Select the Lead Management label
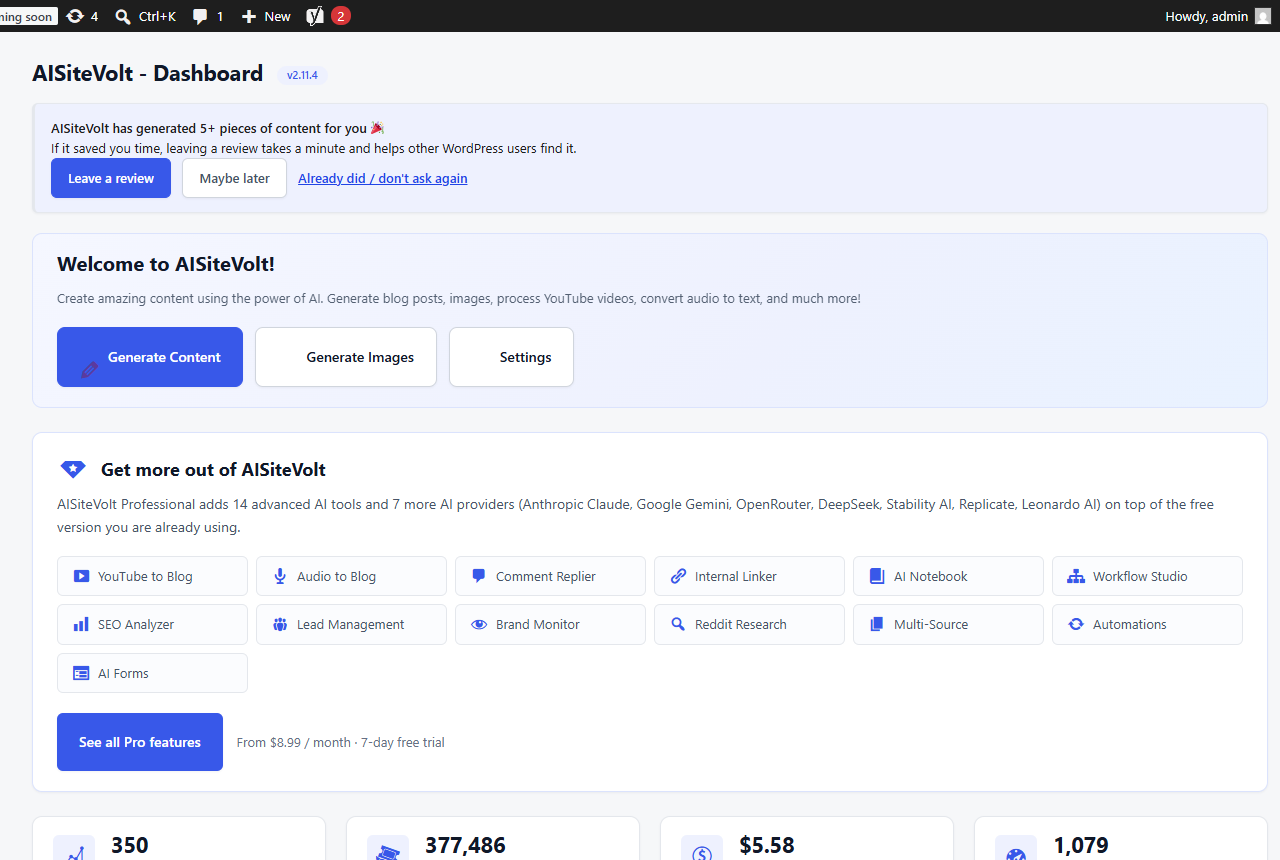The width and height of the screenshot is (1280, 860). (351, 624)
